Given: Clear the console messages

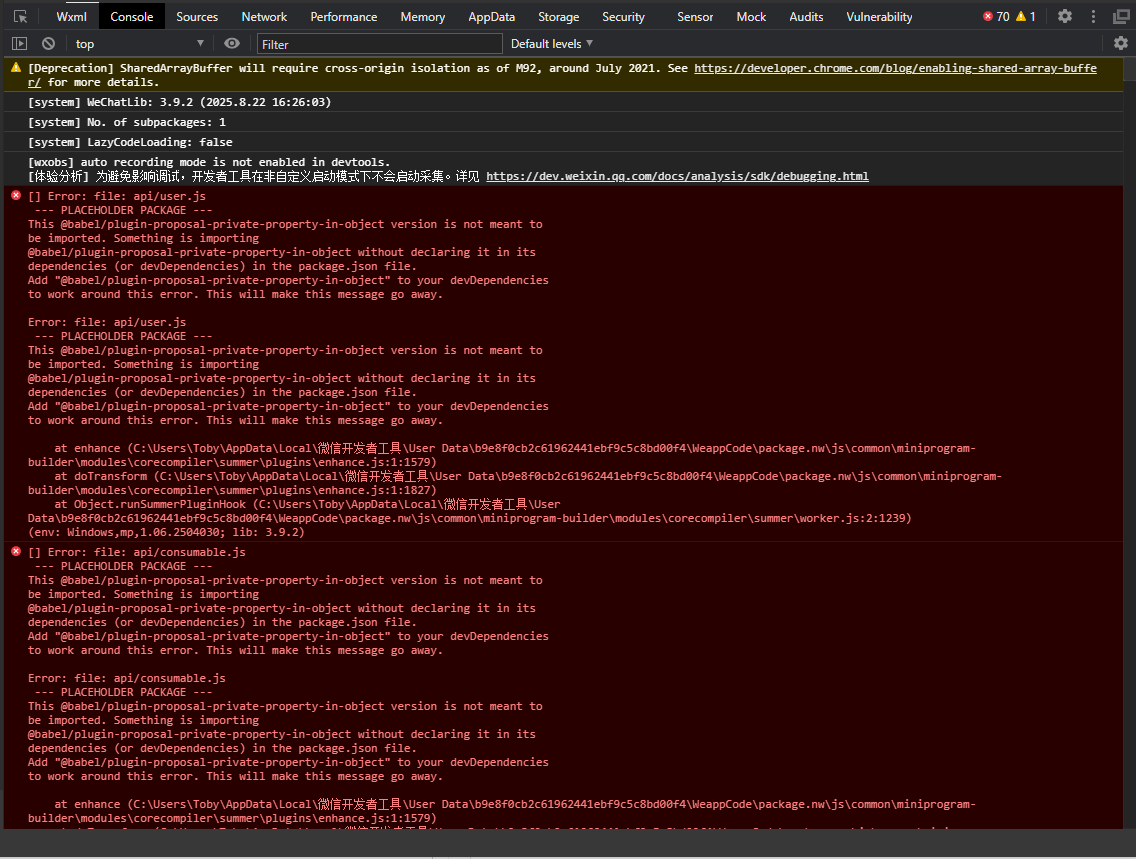Looking at the screenshot, I should (48, 44).
